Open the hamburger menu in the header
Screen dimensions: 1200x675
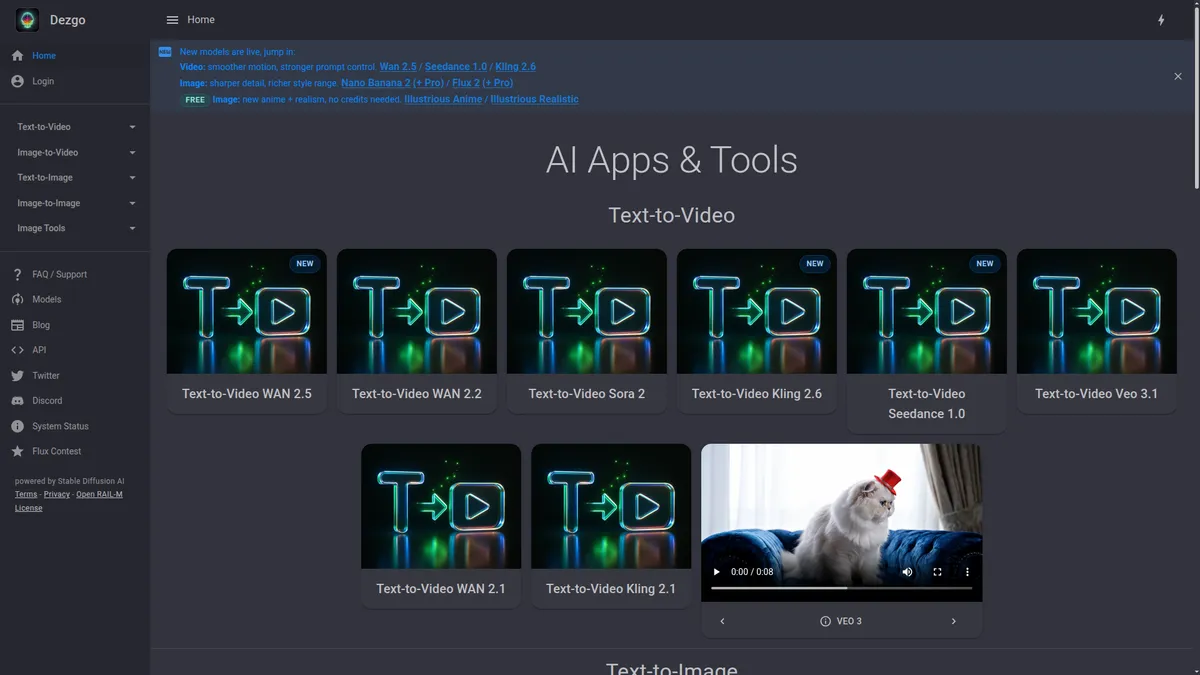point(172,20)
